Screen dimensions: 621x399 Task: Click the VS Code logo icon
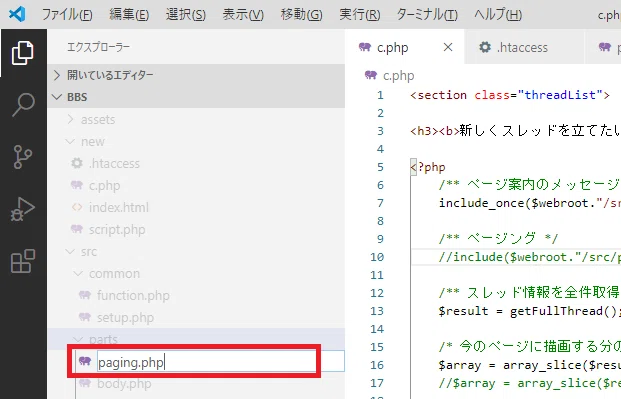[x=17, y=14]
